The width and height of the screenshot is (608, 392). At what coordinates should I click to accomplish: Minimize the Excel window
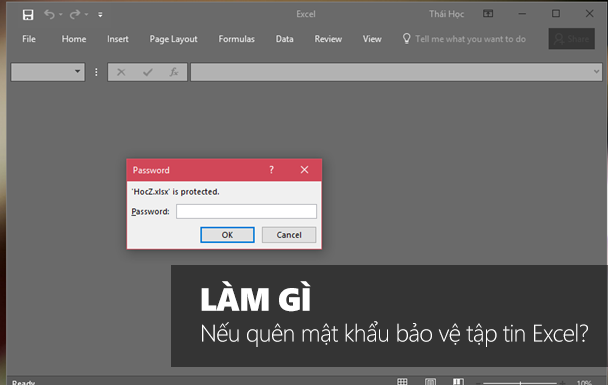(x=522, y=14)
